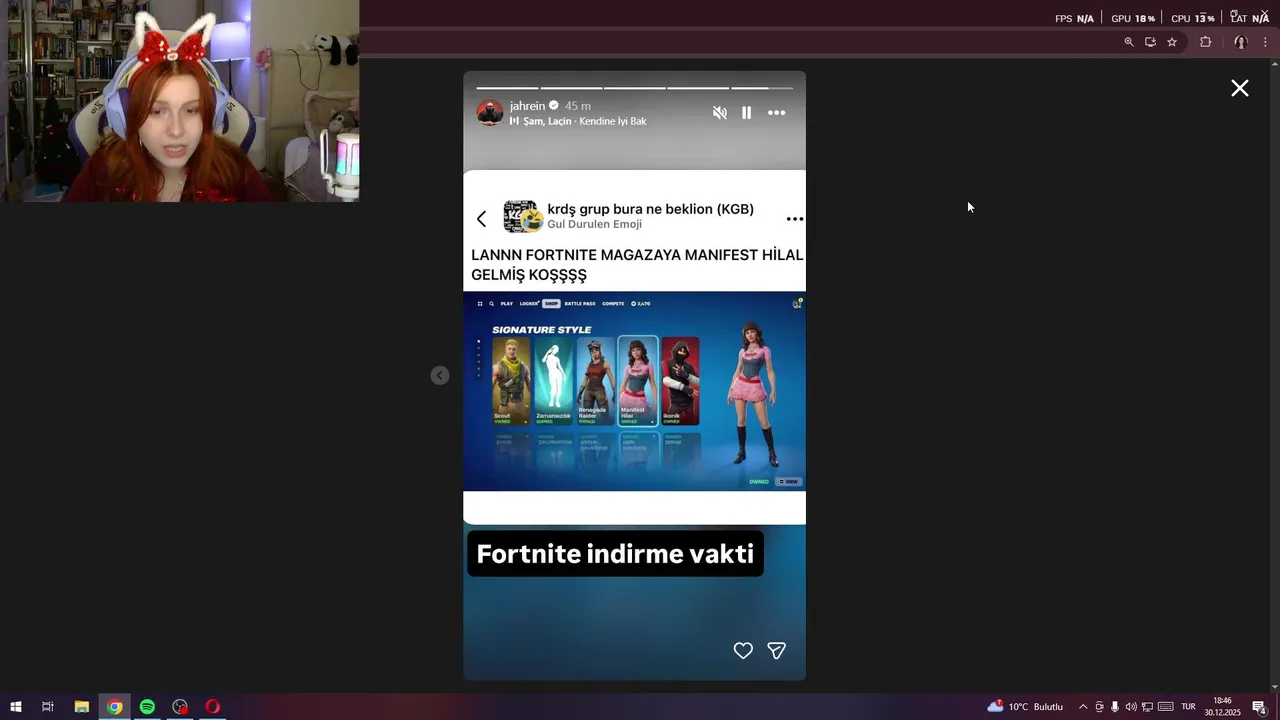Click the KGB group avatar in the post
The height and width of the screenshot is (720, 1280).
(523, 217)
